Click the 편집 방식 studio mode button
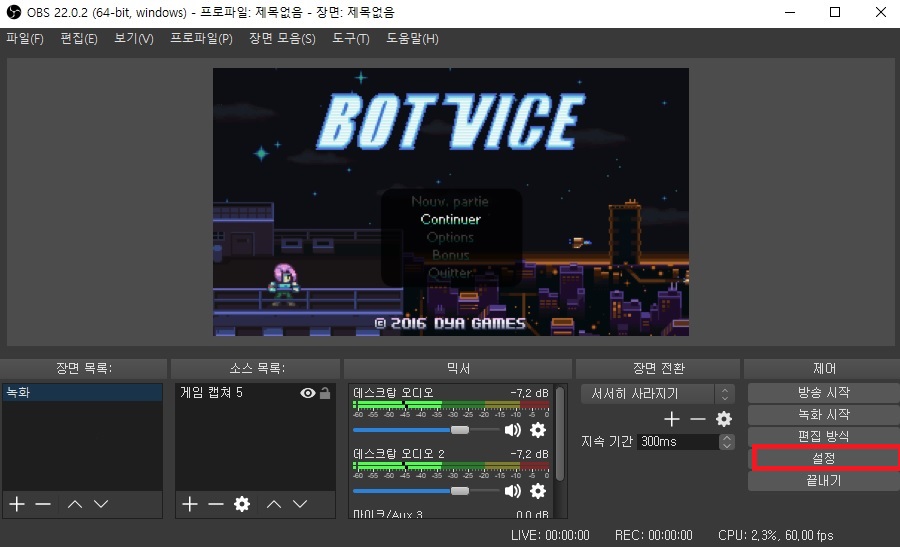Image resolution: width=900 pixels, height=547 pixels. point(824,436)
